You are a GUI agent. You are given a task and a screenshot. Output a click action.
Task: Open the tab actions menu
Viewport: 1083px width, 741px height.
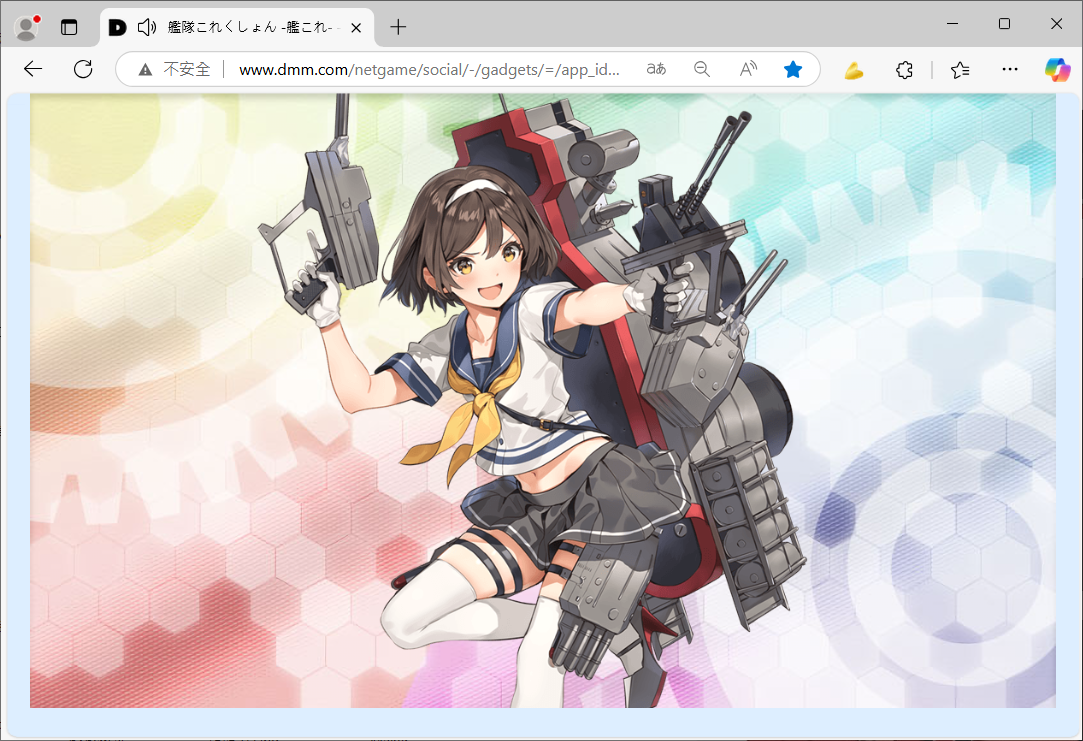69,28
